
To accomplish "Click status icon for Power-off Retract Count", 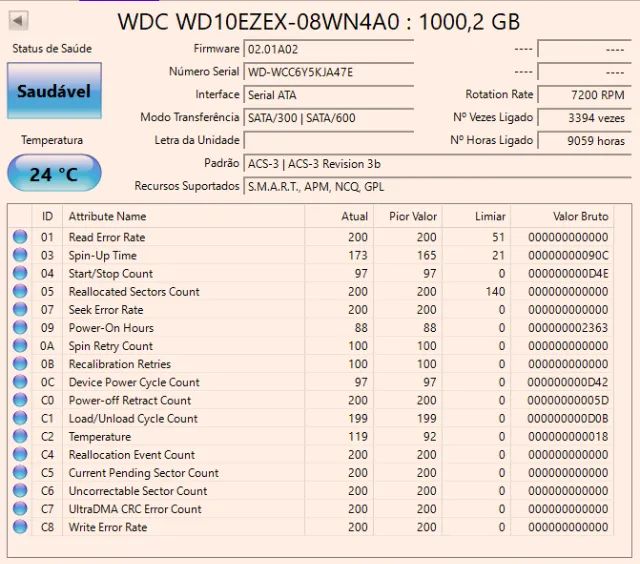I will coord(20,400).
